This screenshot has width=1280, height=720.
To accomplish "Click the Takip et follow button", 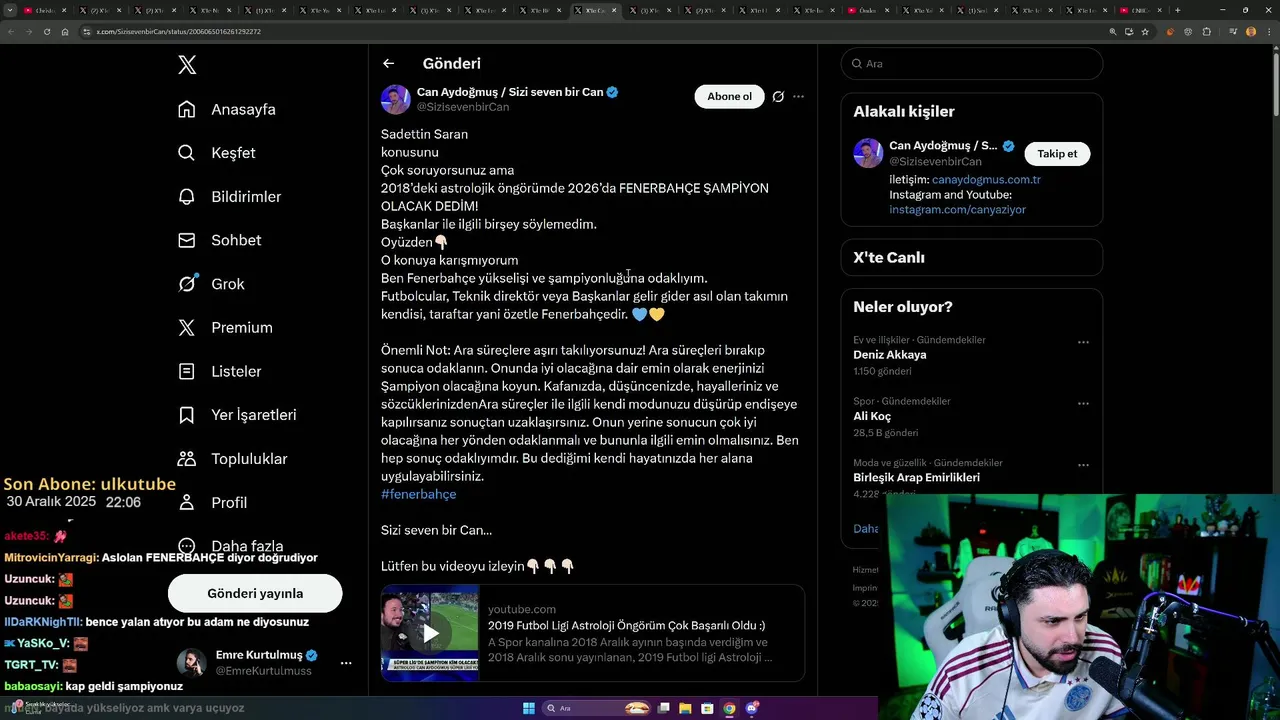I will tap(1057, 153).
